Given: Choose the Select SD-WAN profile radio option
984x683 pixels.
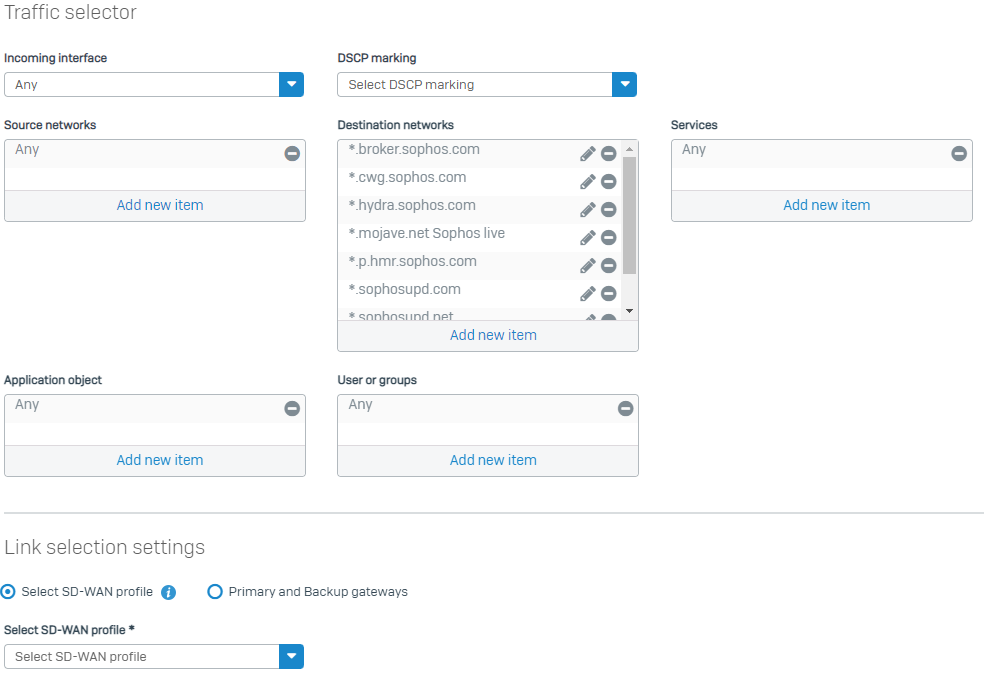Looking at the screenshot, I should [x=9, y=592].
